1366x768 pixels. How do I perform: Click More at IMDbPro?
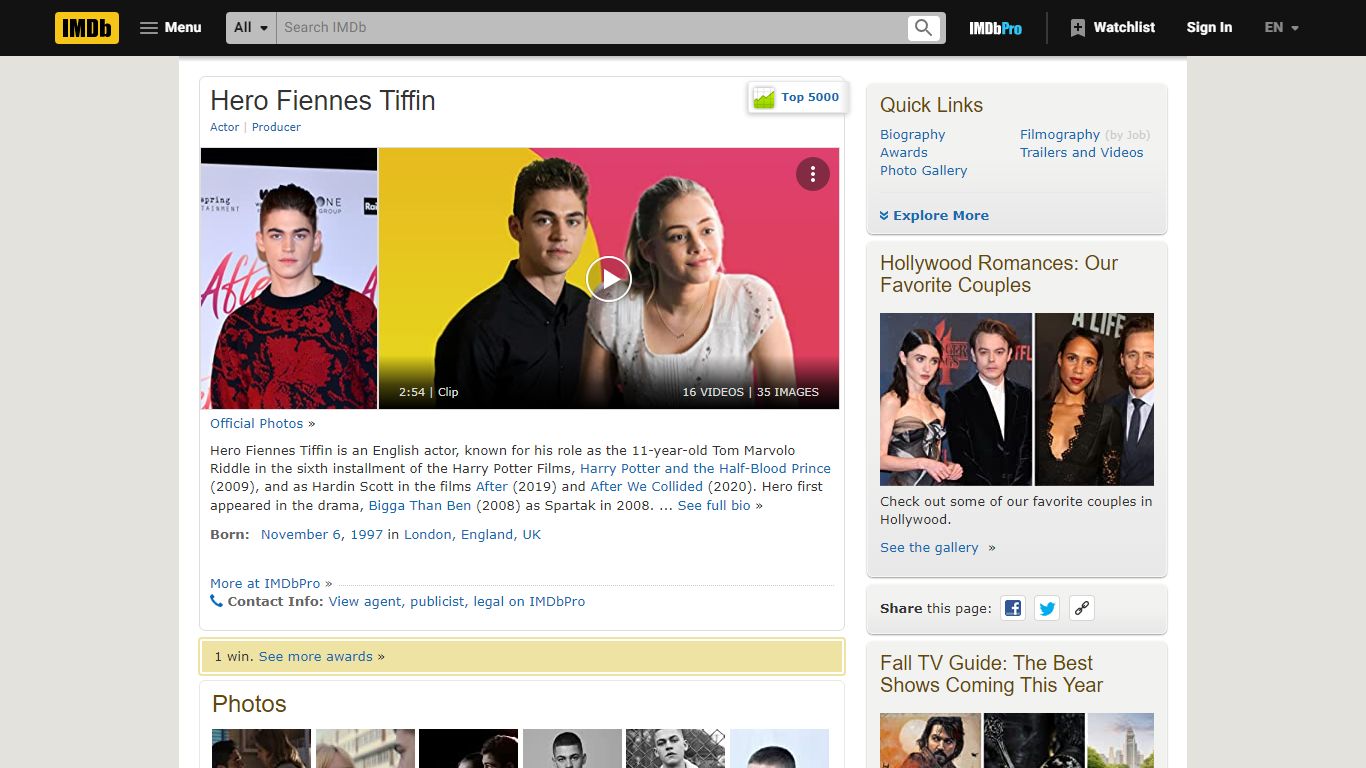(265, 584)
